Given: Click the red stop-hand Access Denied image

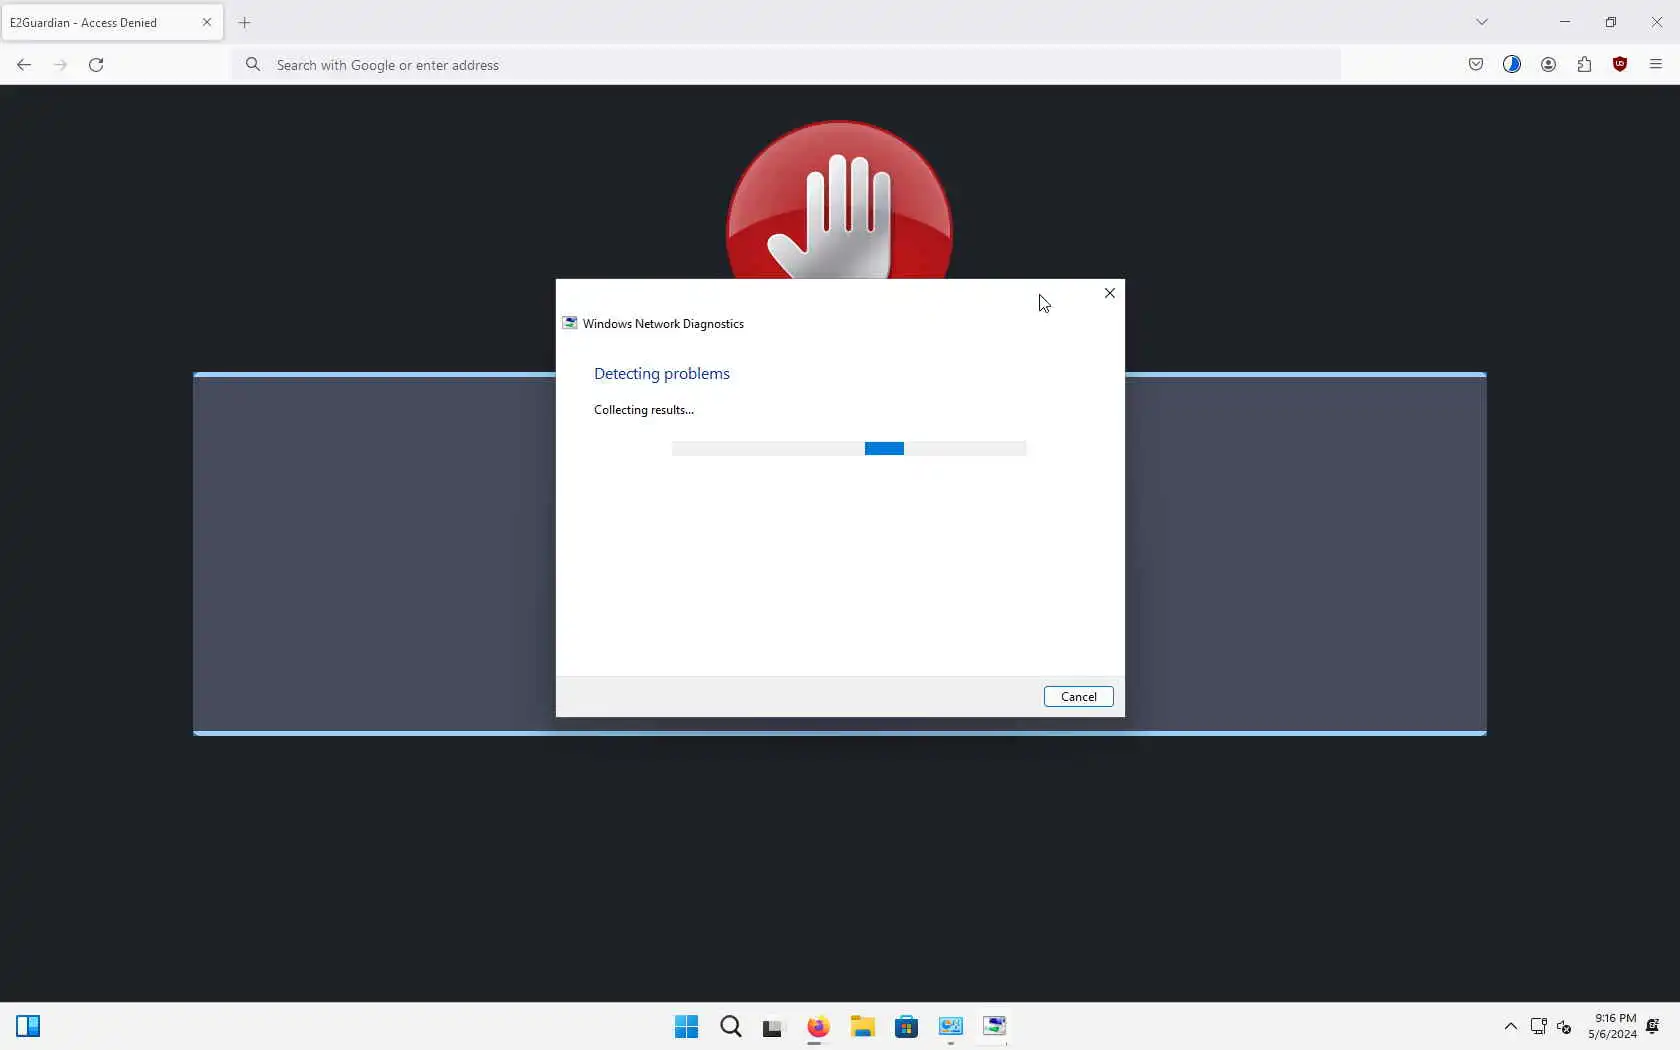Looking at the screenshot, I should (839, 200).
